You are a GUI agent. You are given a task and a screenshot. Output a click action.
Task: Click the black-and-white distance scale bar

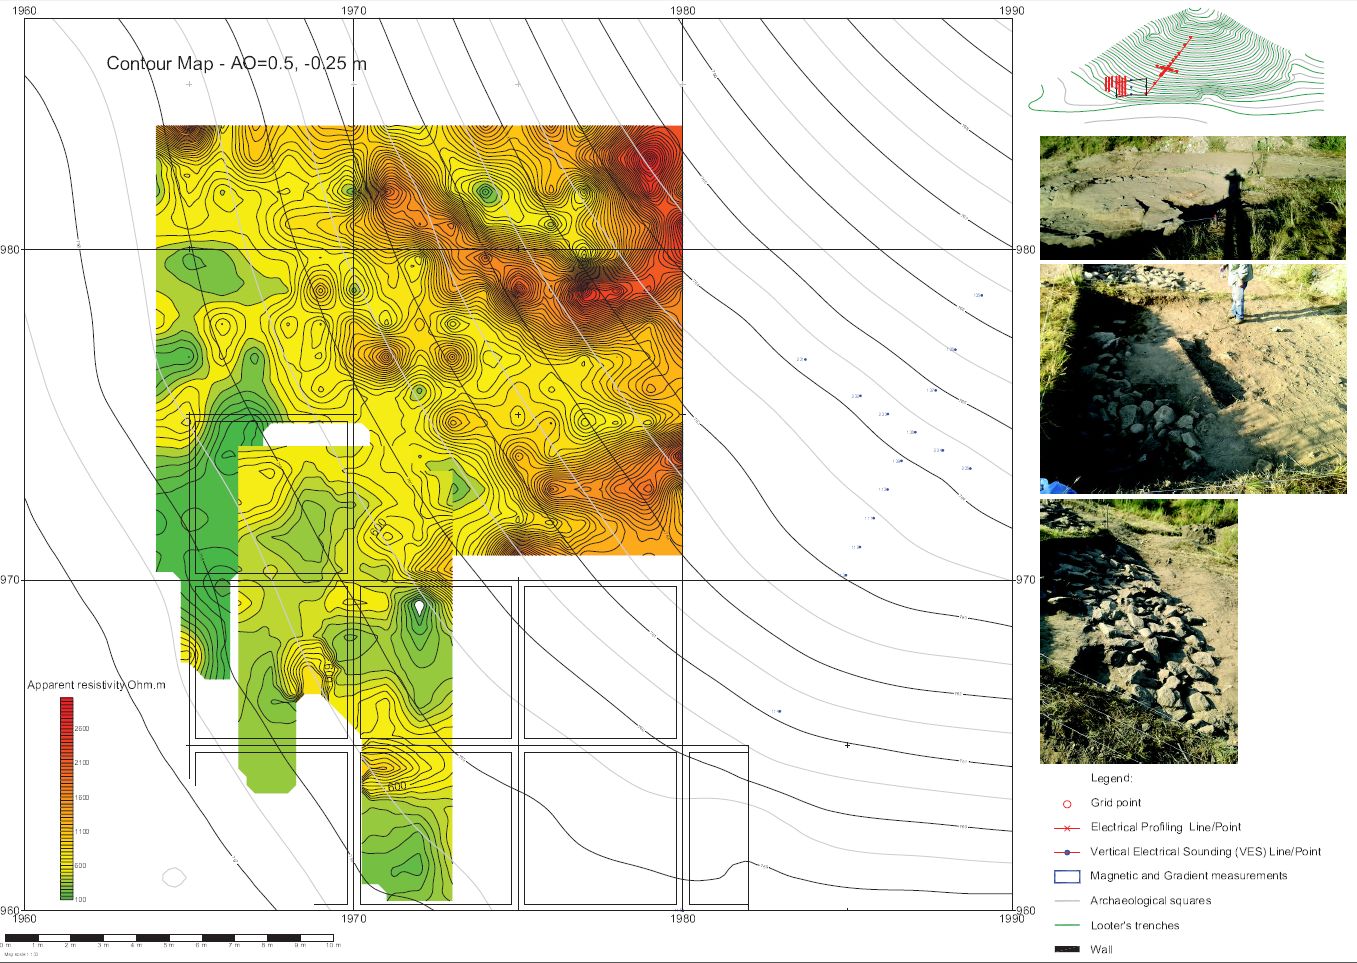[169, 938]
